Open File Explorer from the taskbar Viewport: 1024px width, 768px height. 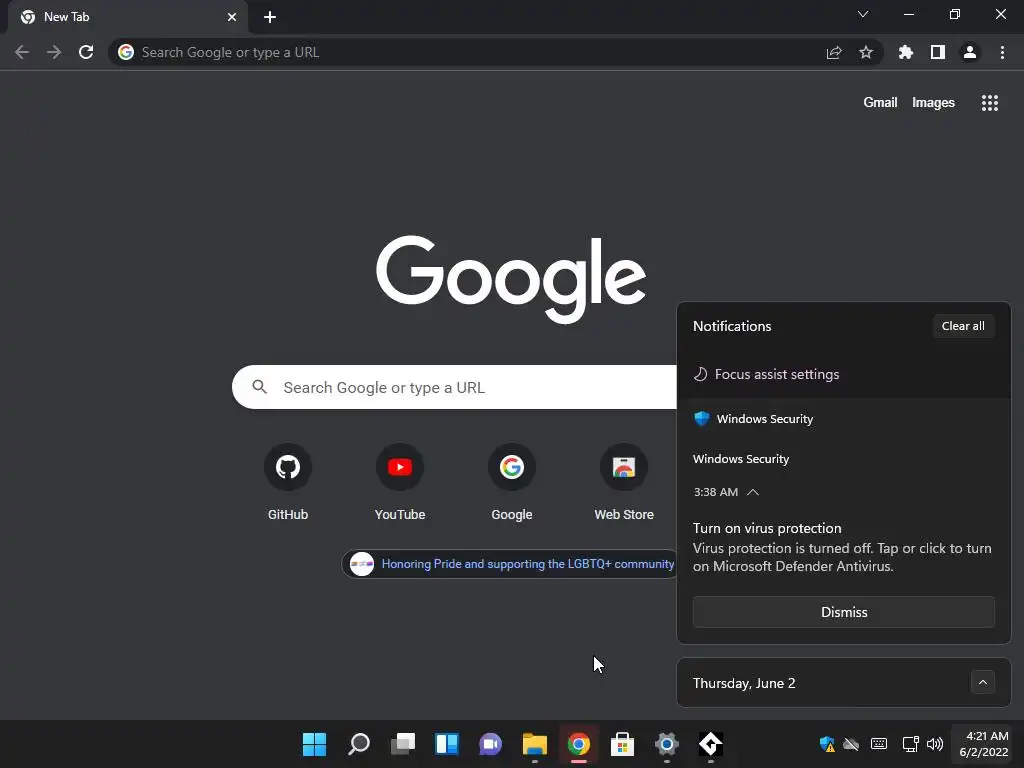pyautogui.click(x=535, y=744)
